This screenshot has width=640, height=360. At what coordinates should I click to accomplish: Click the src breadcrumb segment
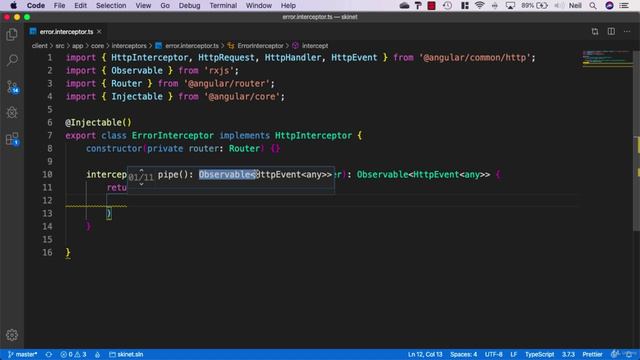[60, 46]
